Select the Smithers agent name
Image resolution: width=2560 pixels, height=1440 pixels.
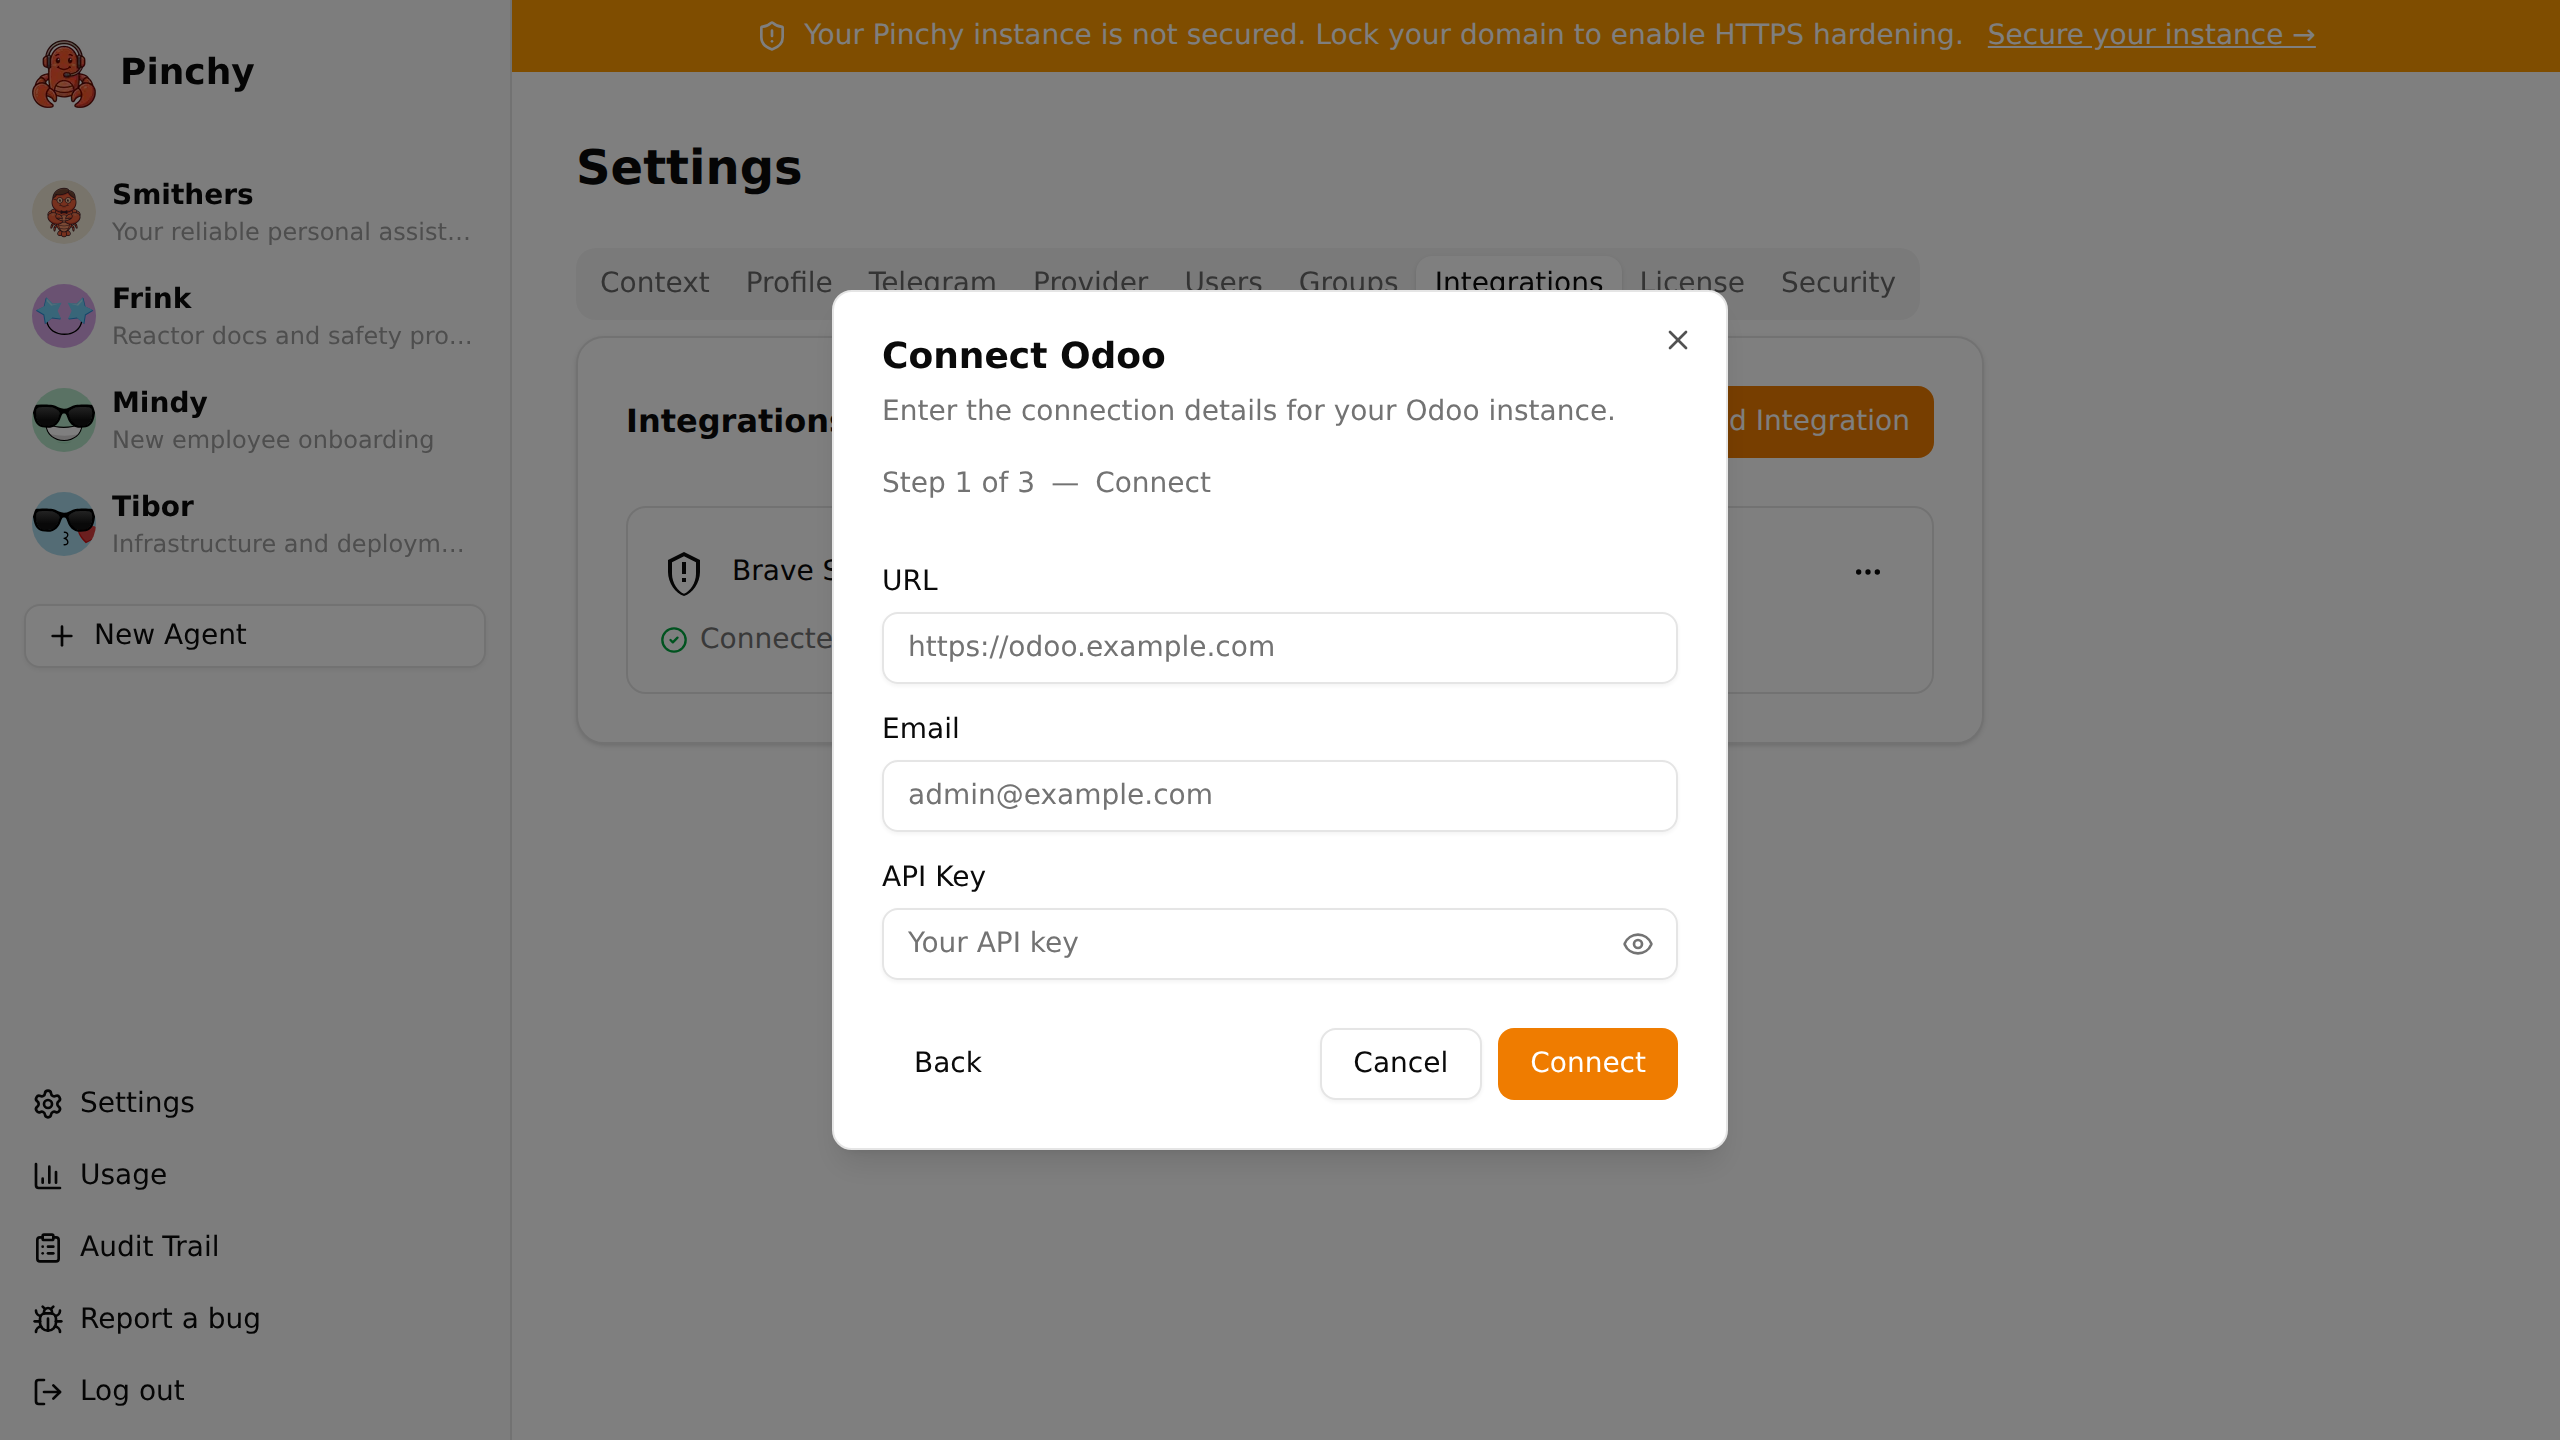click(x=182, y=194)
